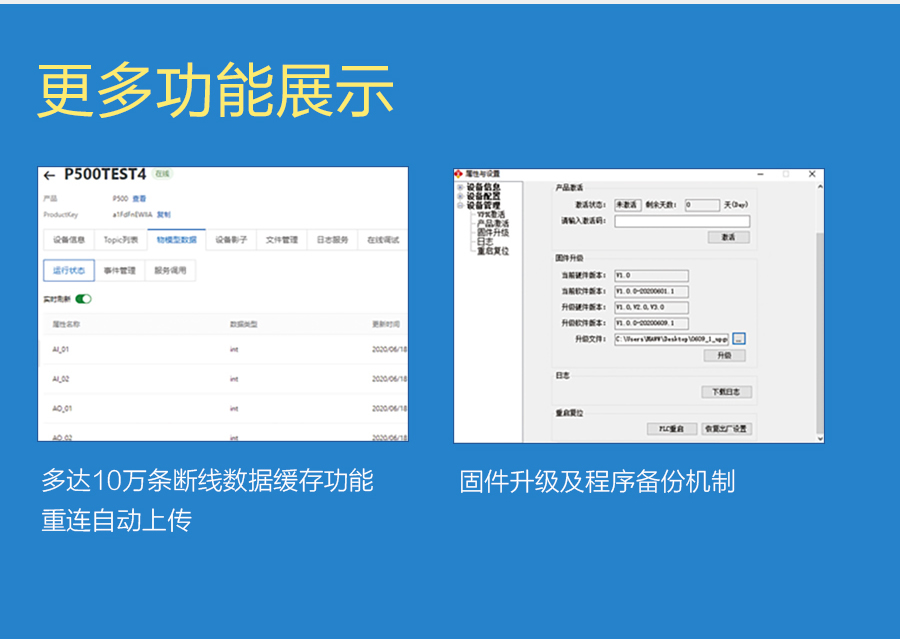The width and height of the screenshot is (900, 644).
Task: Click the 查看 link next to P500
Action: [x=139, y=199]
